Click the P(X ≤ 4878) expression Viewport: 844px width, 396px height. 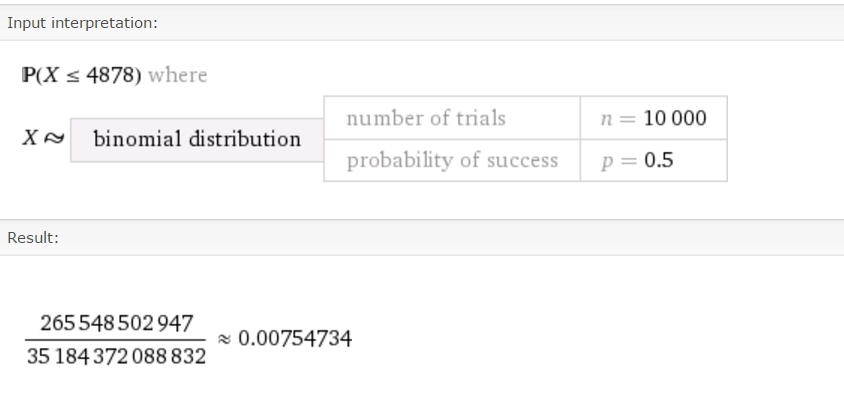click(82, 75)
